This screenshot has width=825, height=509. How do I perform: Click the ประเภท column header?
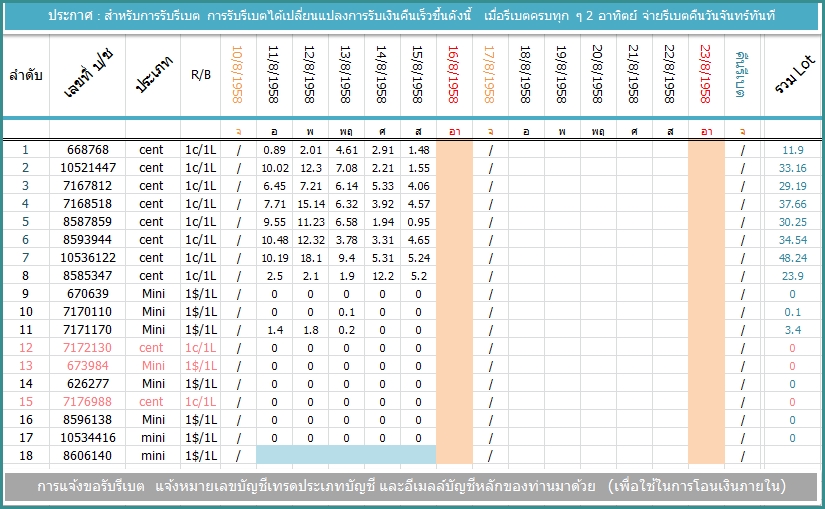pos(153,75)
